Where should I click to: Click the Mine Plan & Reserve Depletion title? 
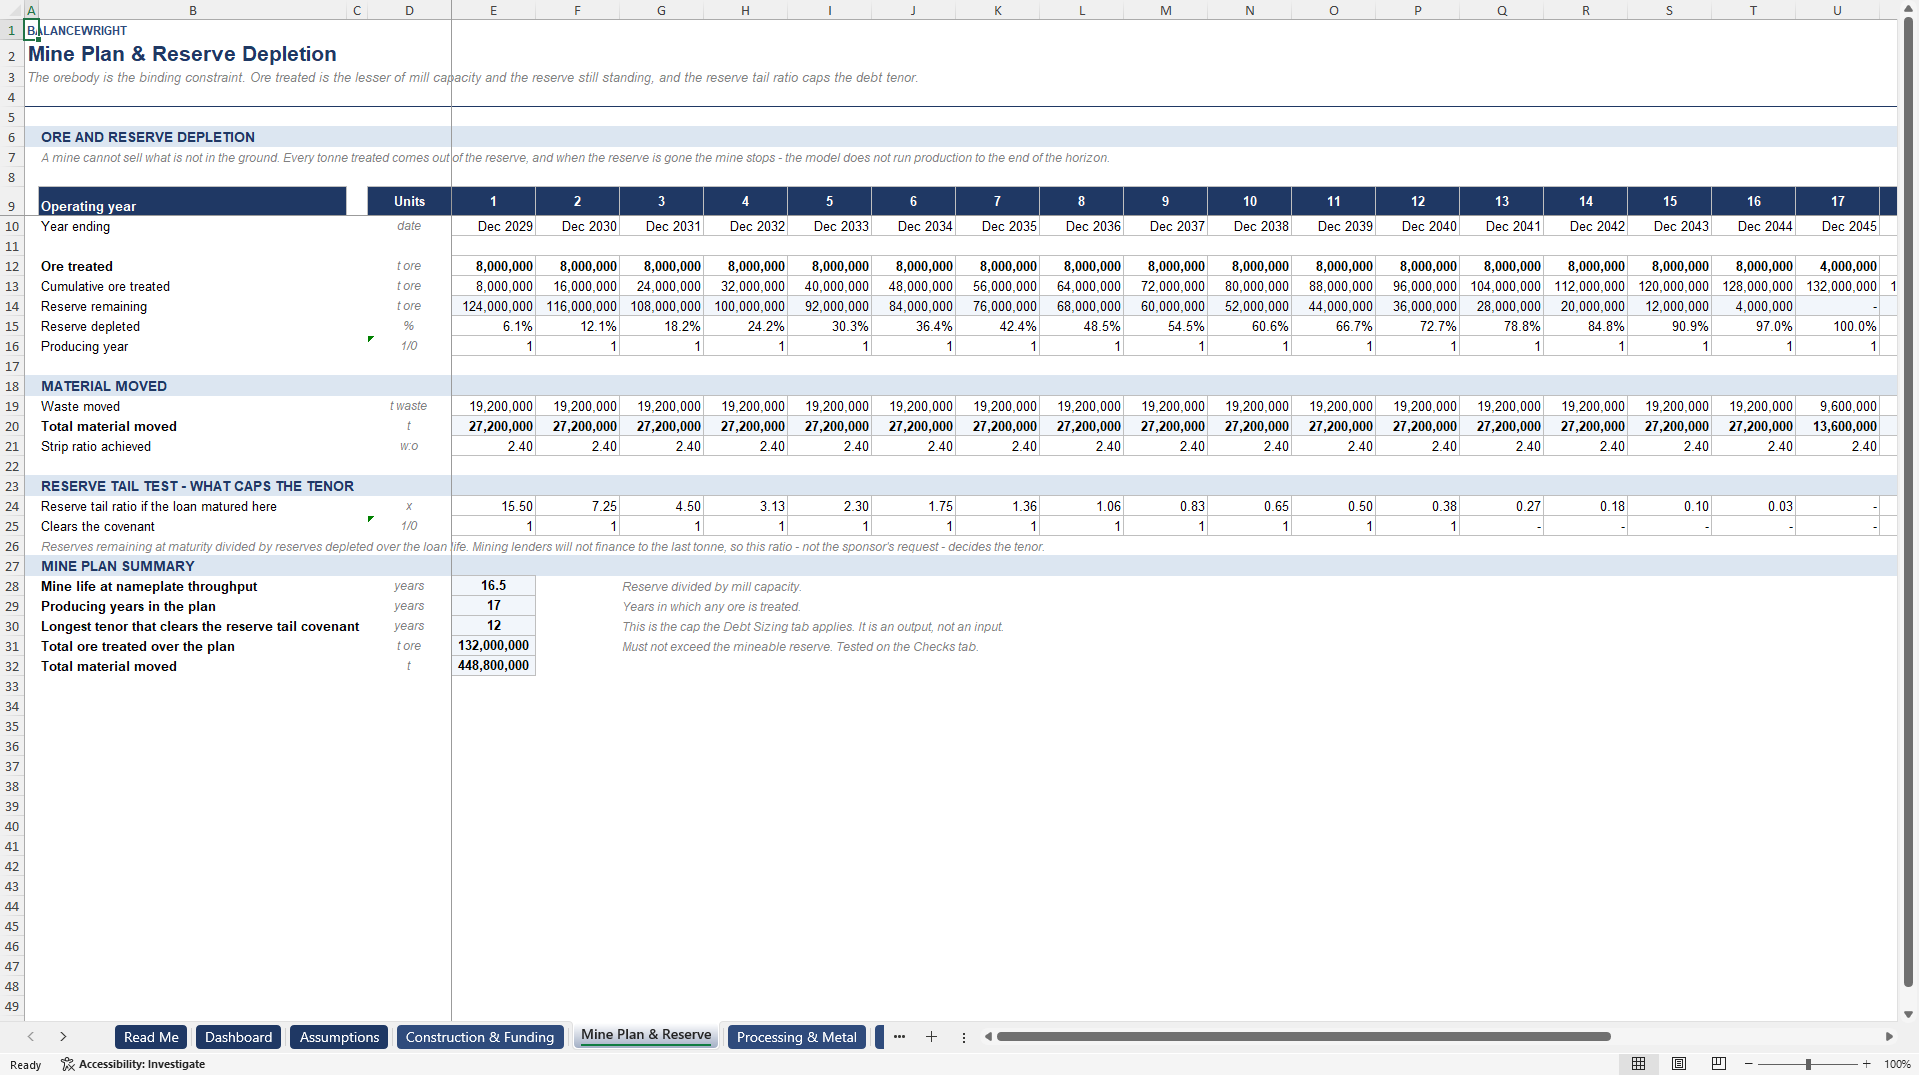[182, 54]
